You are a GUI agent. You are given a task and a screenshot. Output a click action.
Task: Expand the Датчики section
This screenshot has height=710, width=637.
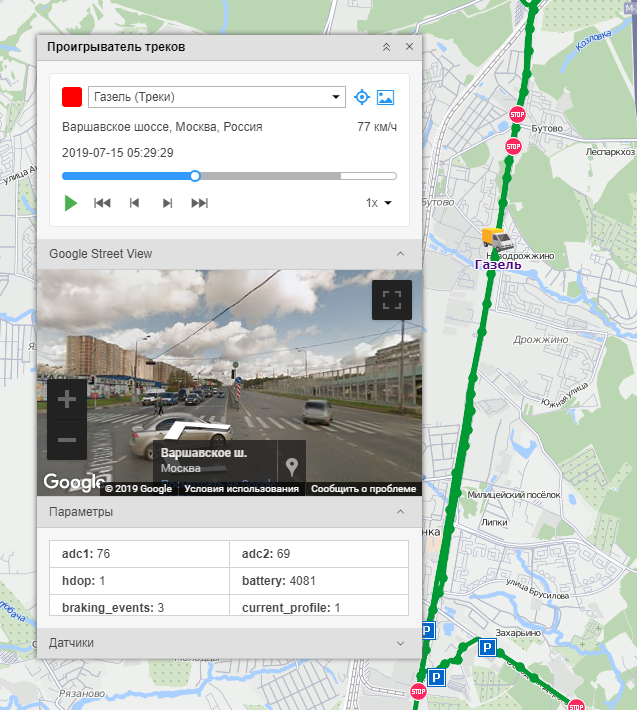[401, 643]
